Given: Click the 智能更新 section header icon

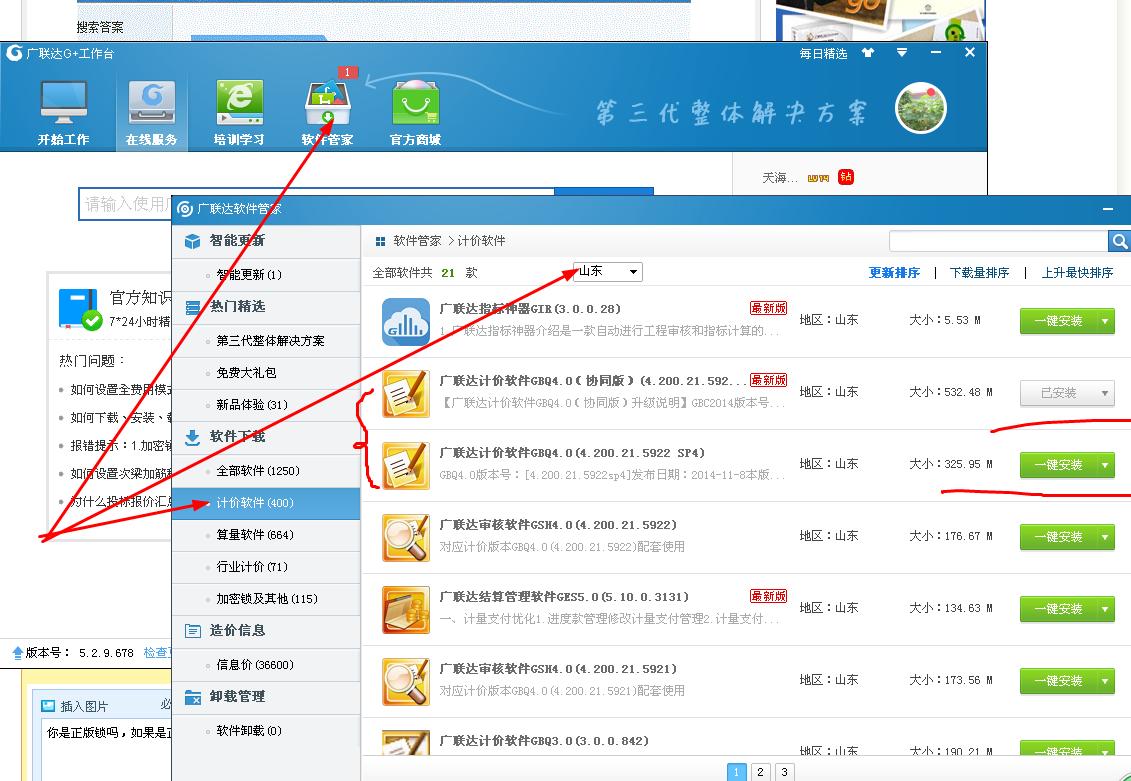Looking at the screenshot, I should coord(193,241).
